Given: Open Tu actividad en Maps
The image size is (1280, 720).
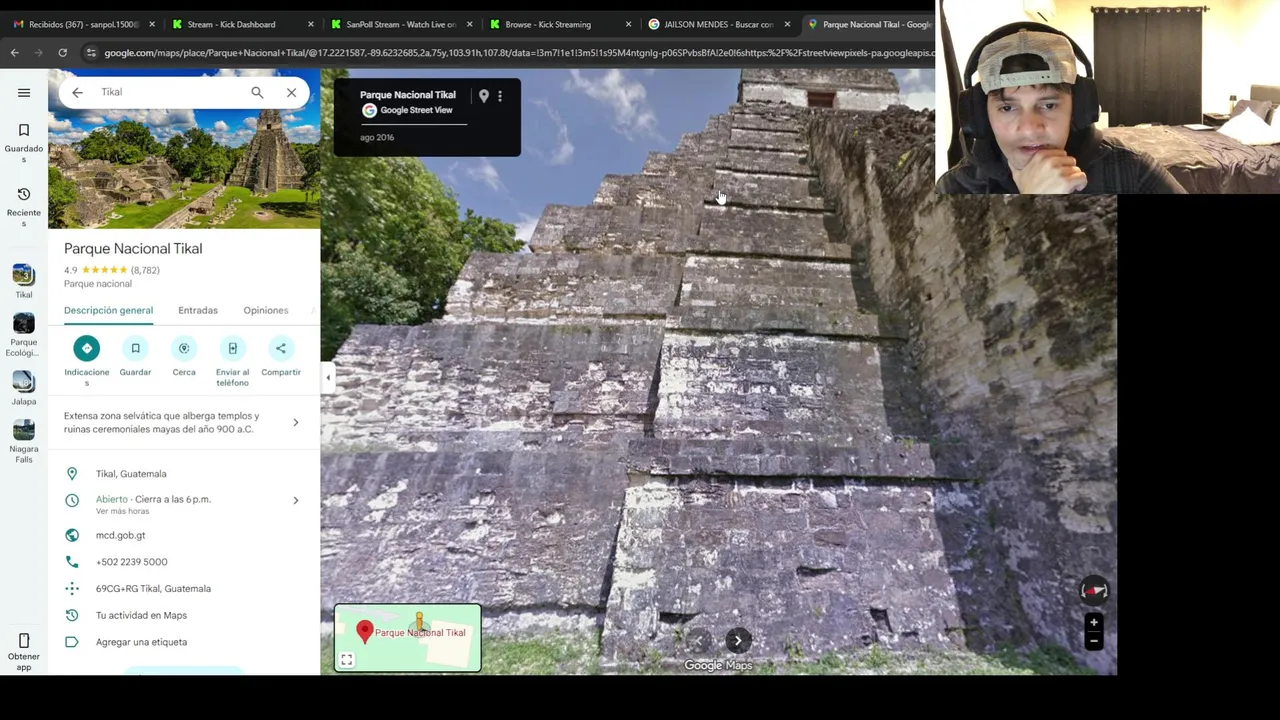Looking at the screenshot, I should pyautogui.click(x=141, y=615).
